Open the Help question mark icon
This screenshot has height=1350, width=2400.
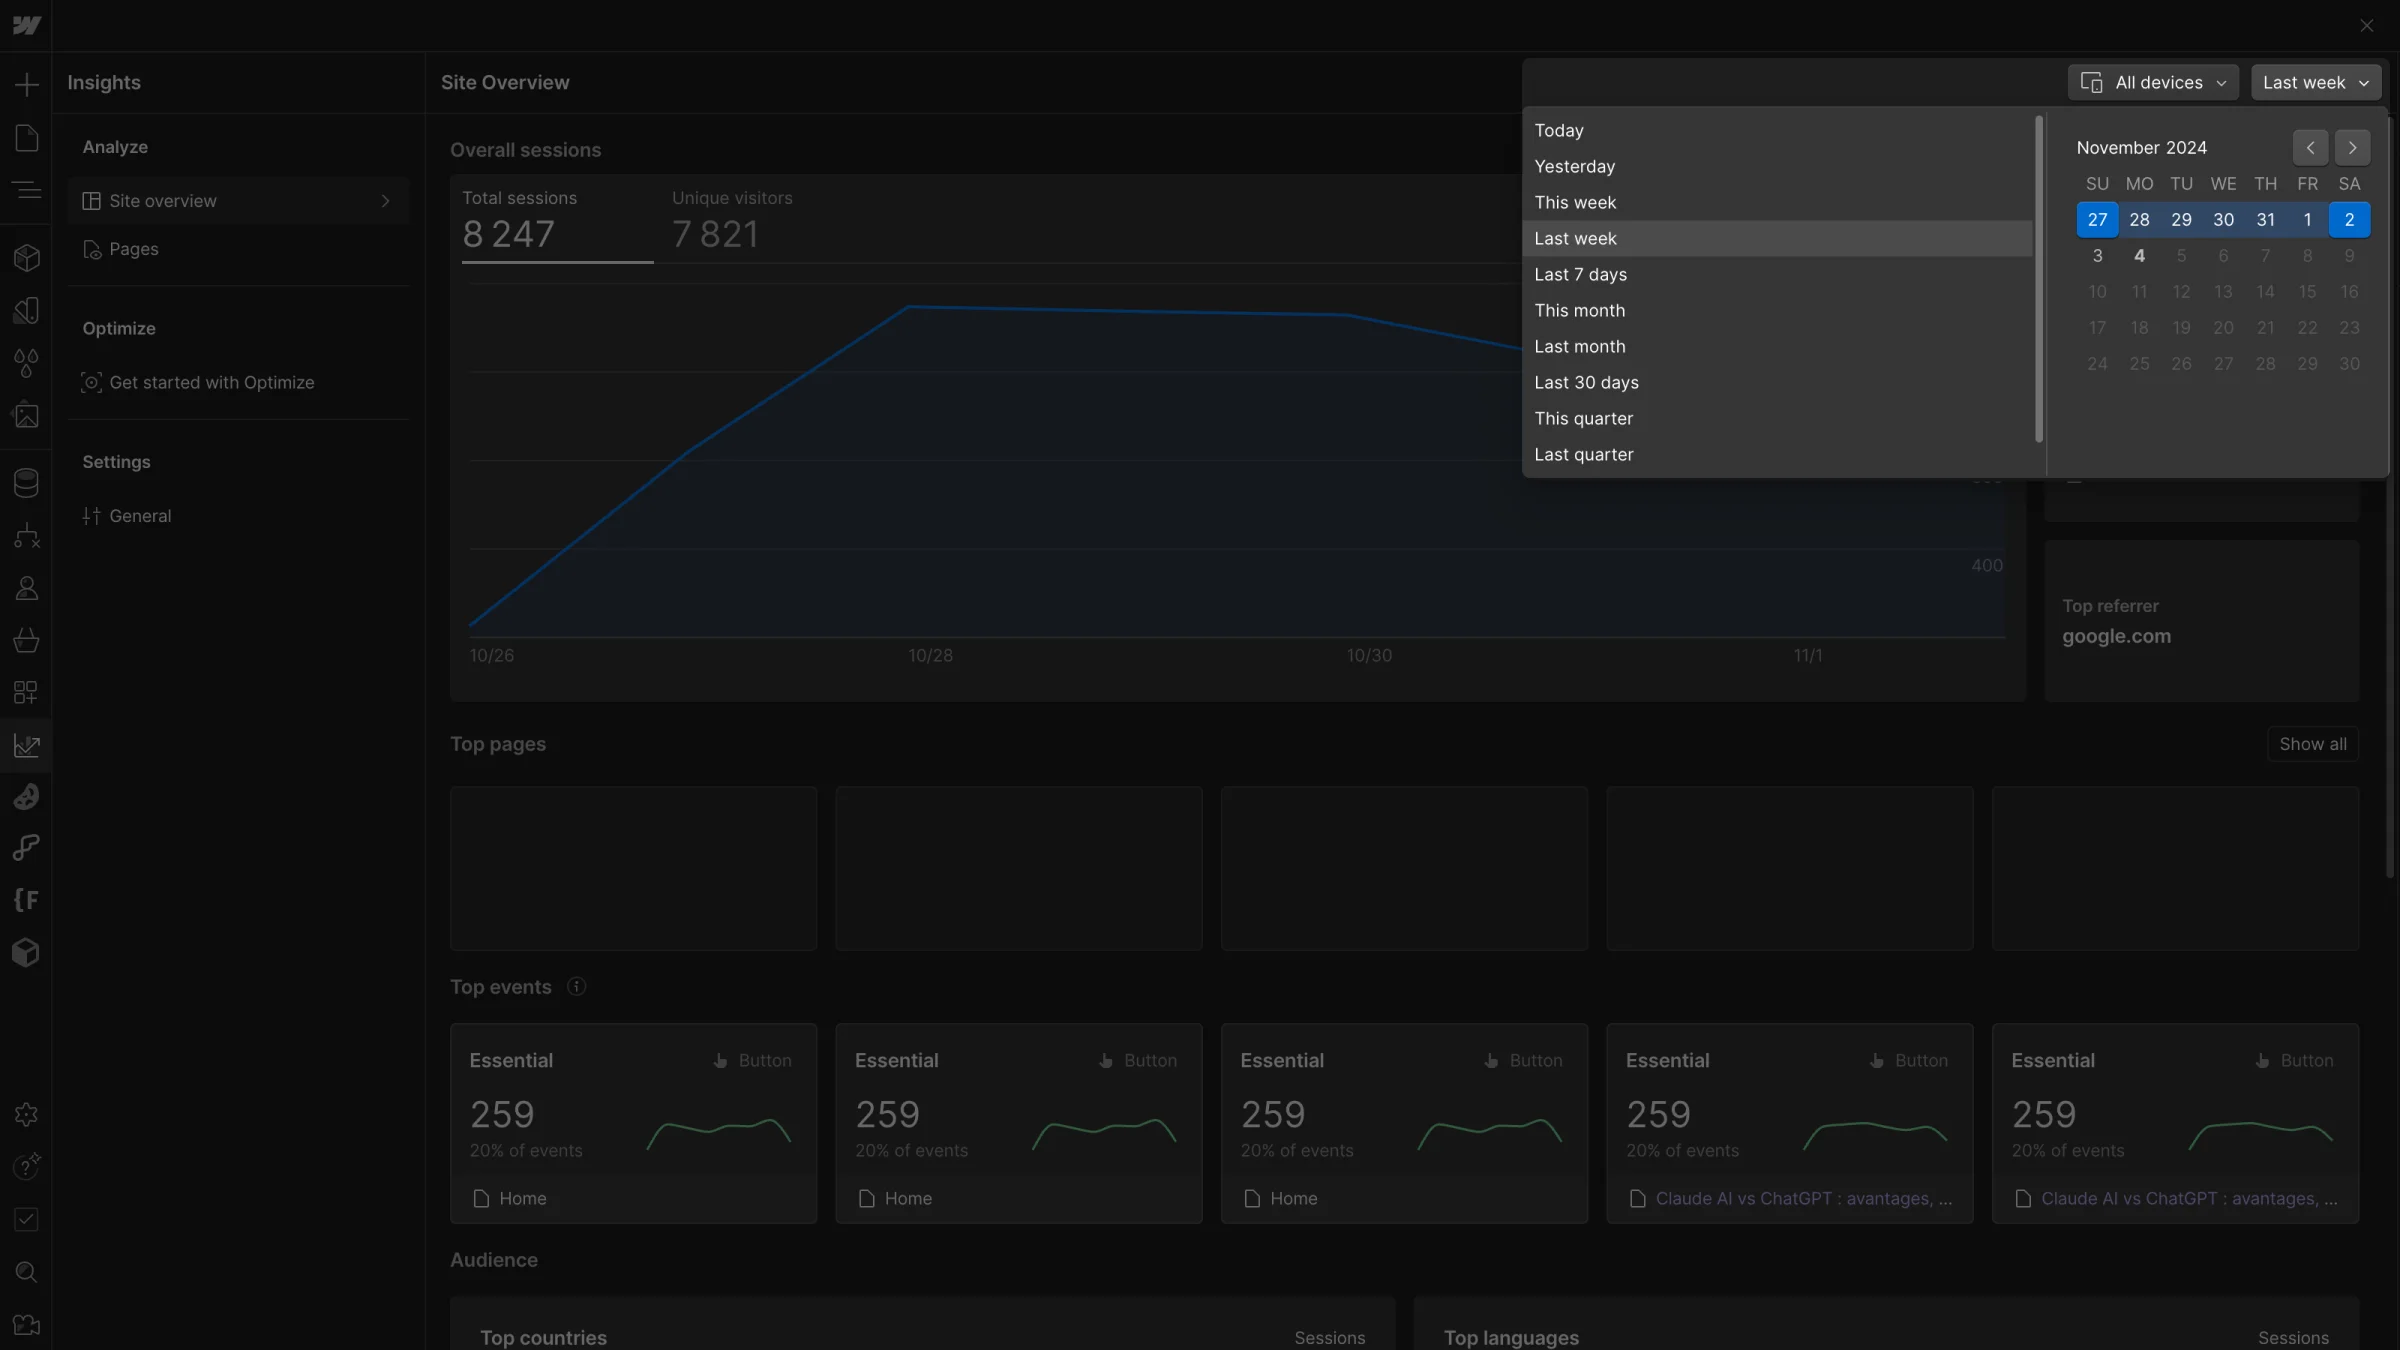tap(26, 1166)
